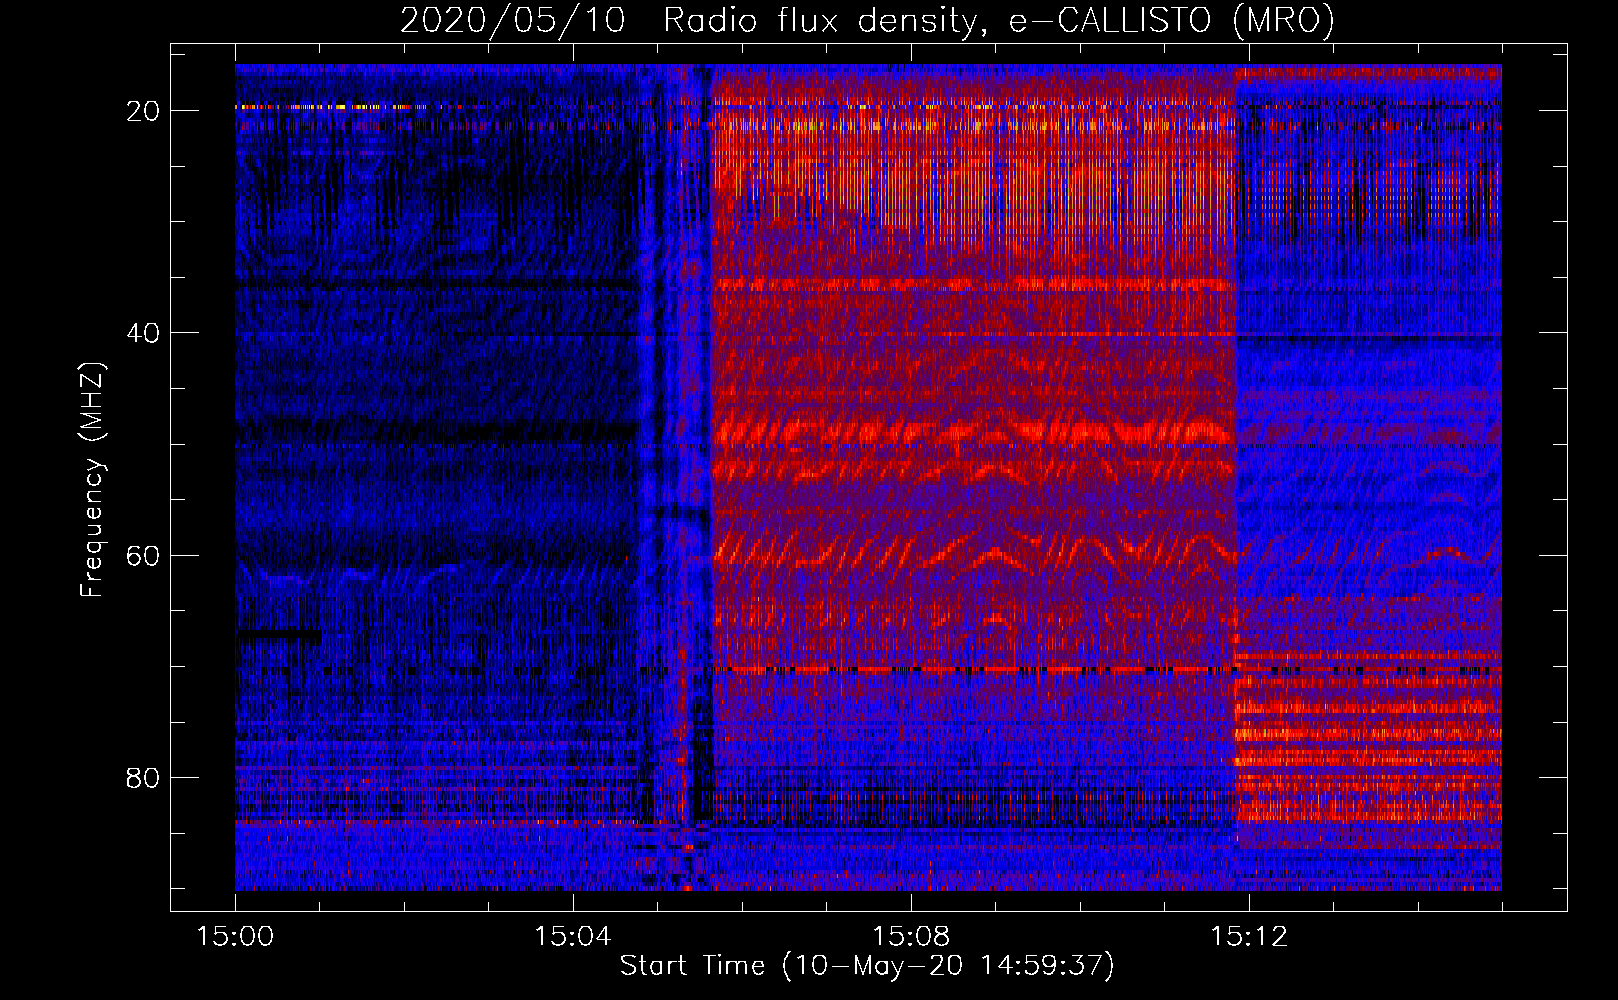Click the "60" frequency tick label
This screenshot has height=1000, width=1618.
point(144,555)
